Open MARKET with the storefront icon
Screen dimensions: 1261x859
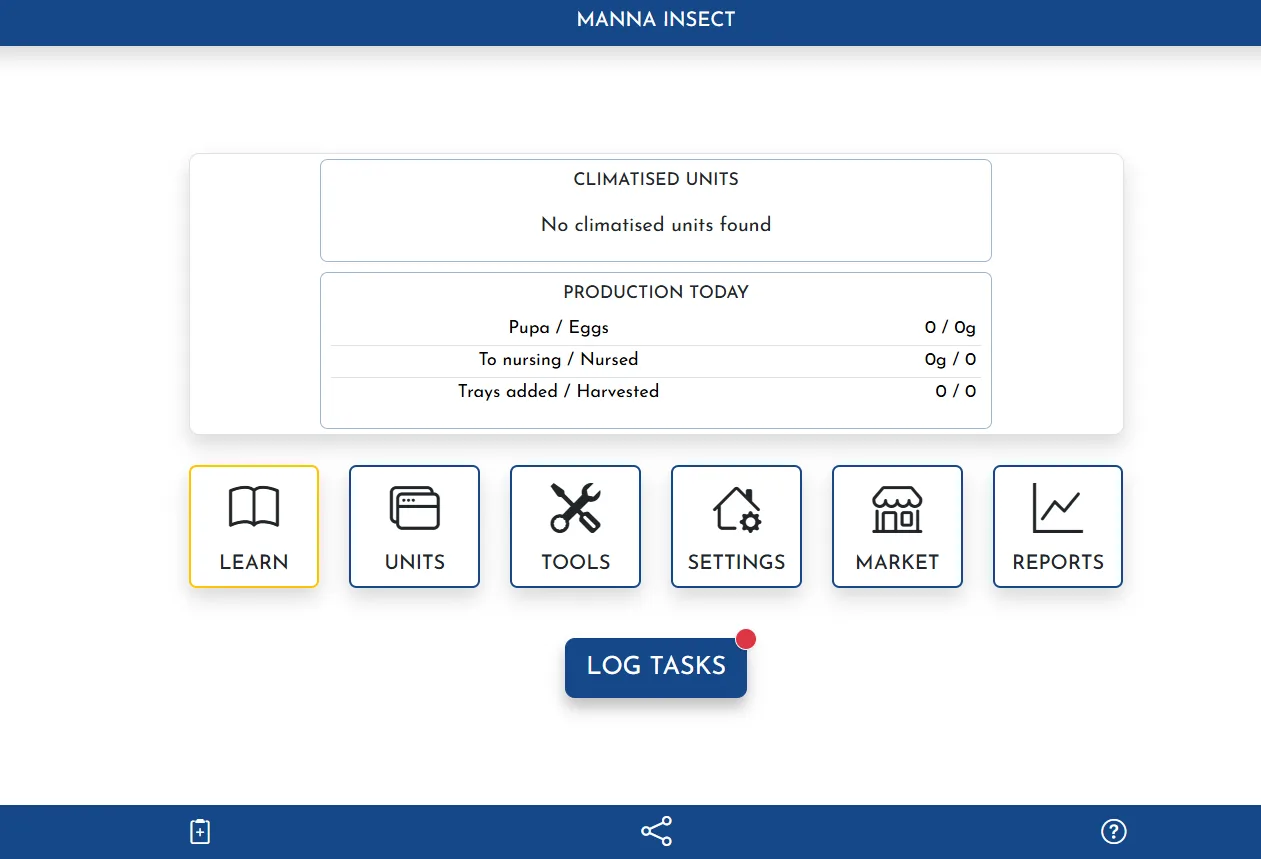pos(897,508)
